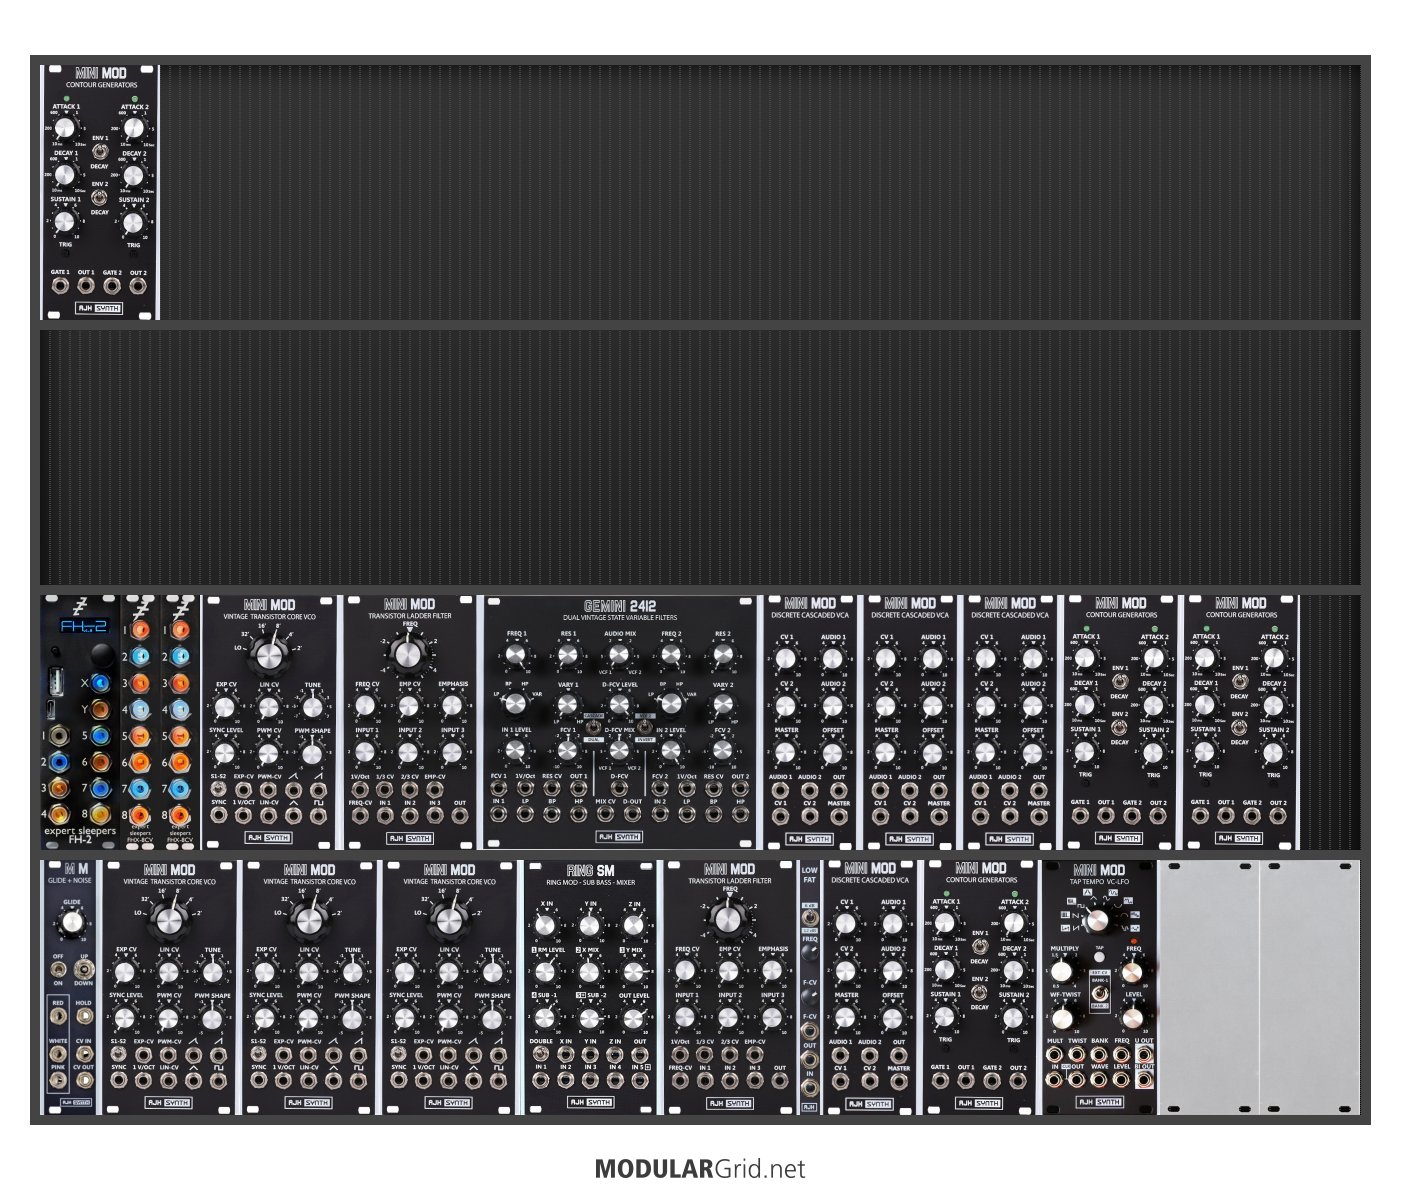Click the RES 2 knob on Gemini 2412
Image resolution: width=1401 pixels, height=1190 pixels.
723,654
